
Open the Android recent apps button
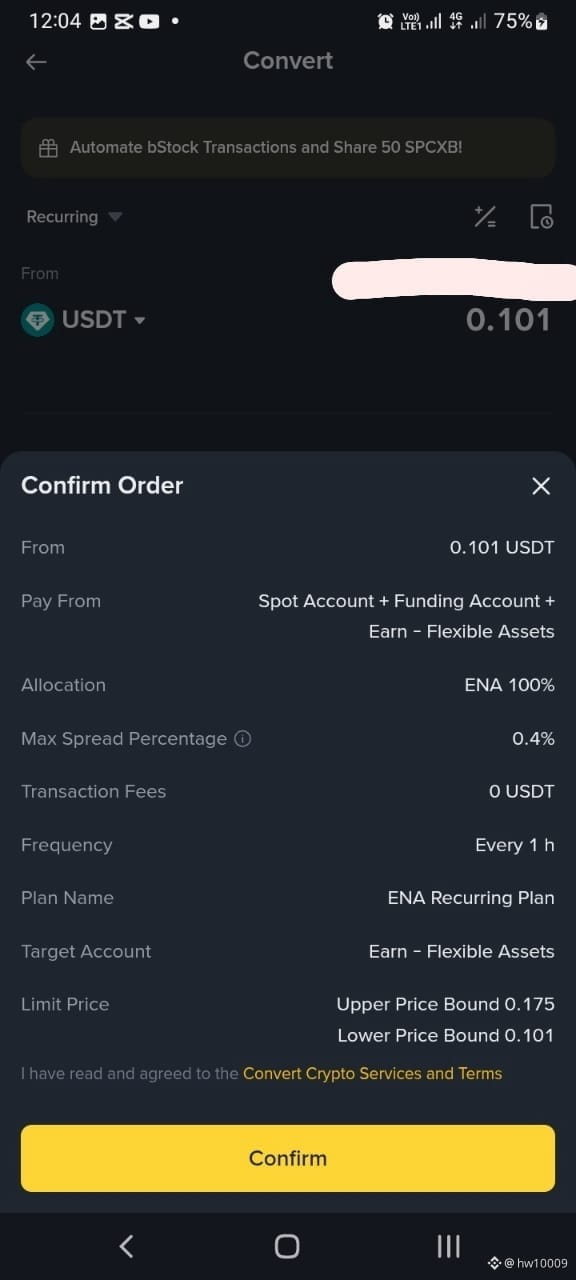[449, 1246]
